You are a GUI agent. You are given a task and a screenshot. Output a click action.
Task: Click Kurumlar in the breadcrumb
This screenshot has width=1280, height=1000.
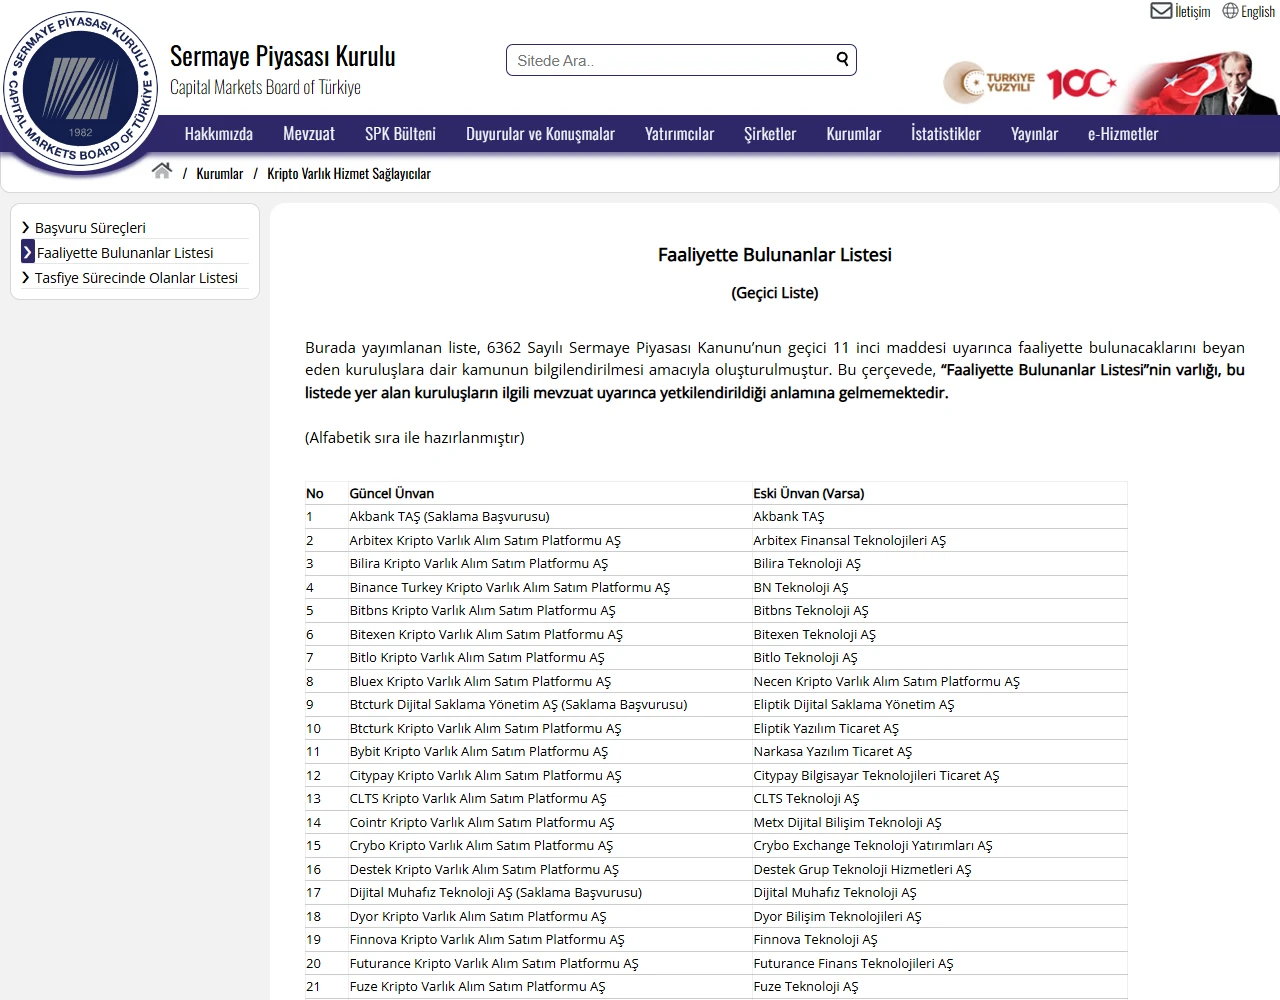coord(220,174)
